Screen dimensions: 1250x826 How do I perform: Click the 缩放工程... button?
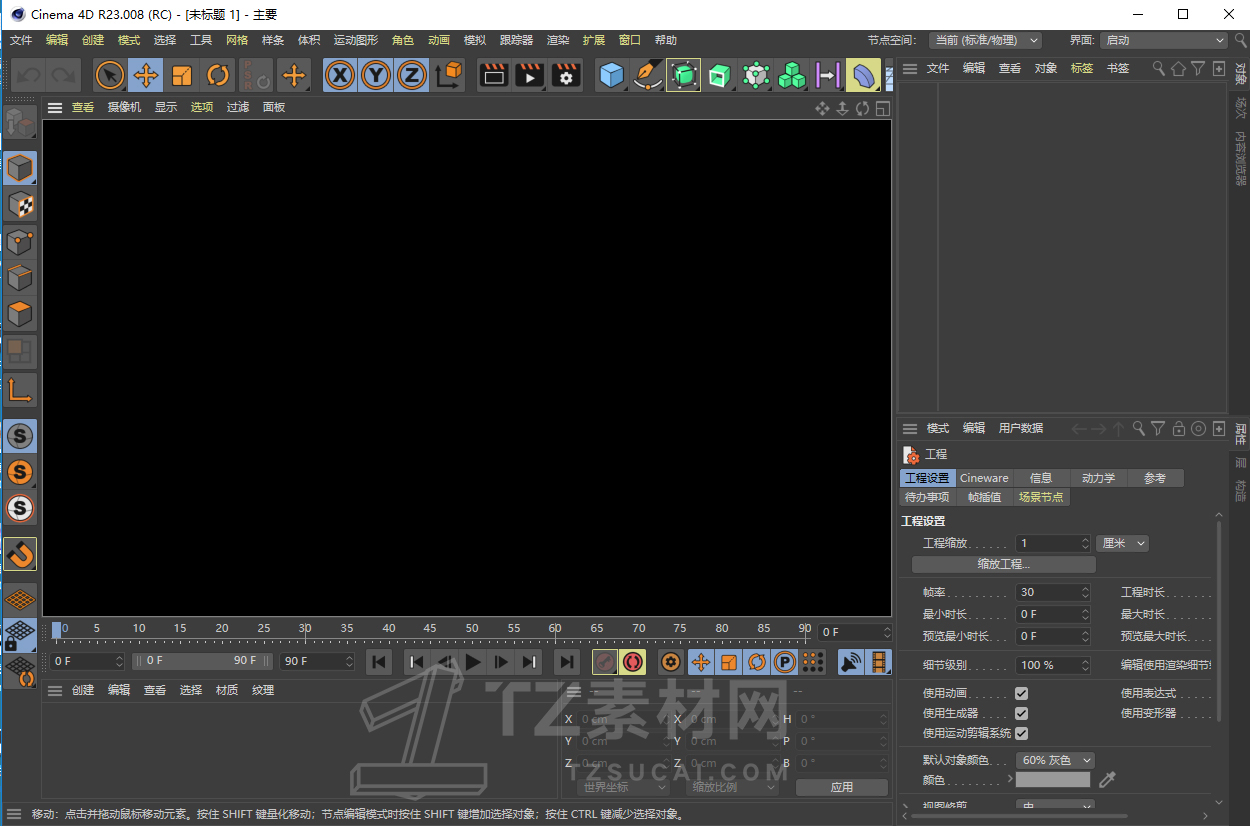(1003, 564)
